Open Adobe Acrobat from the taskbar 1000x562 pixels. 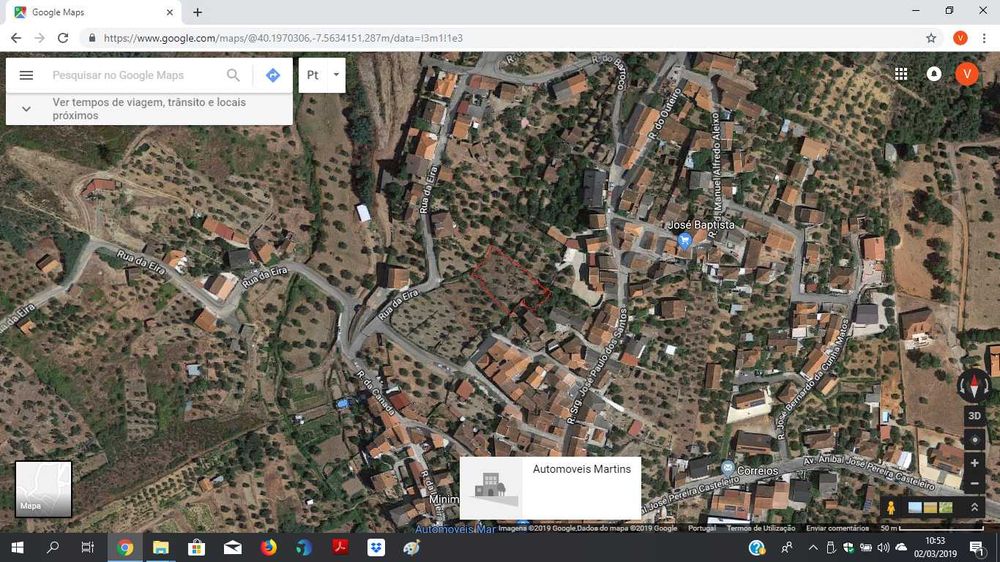[x=341, y=547]
